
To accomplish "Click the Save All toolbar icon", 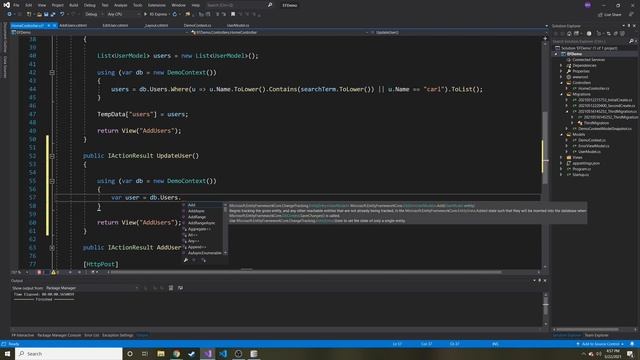I will point(53,14).
